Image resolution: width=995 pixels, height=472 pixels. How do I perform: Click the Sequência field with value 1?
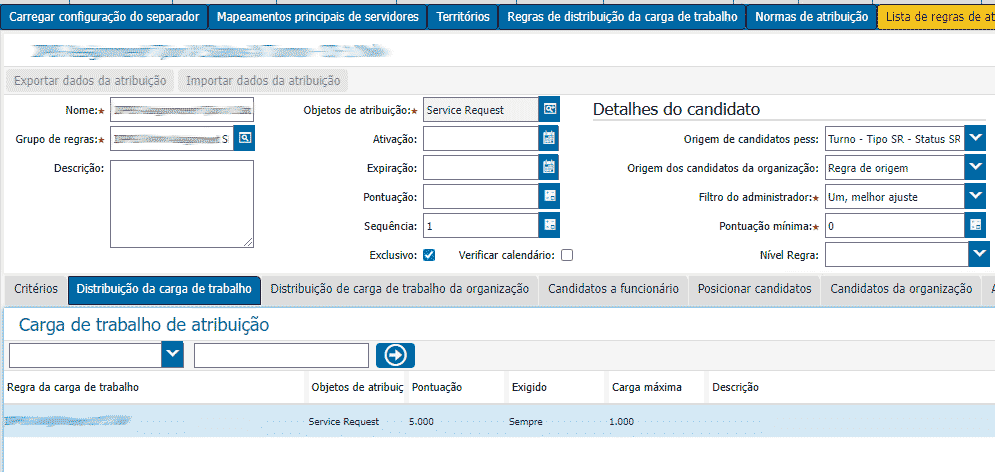click(481, 225)
